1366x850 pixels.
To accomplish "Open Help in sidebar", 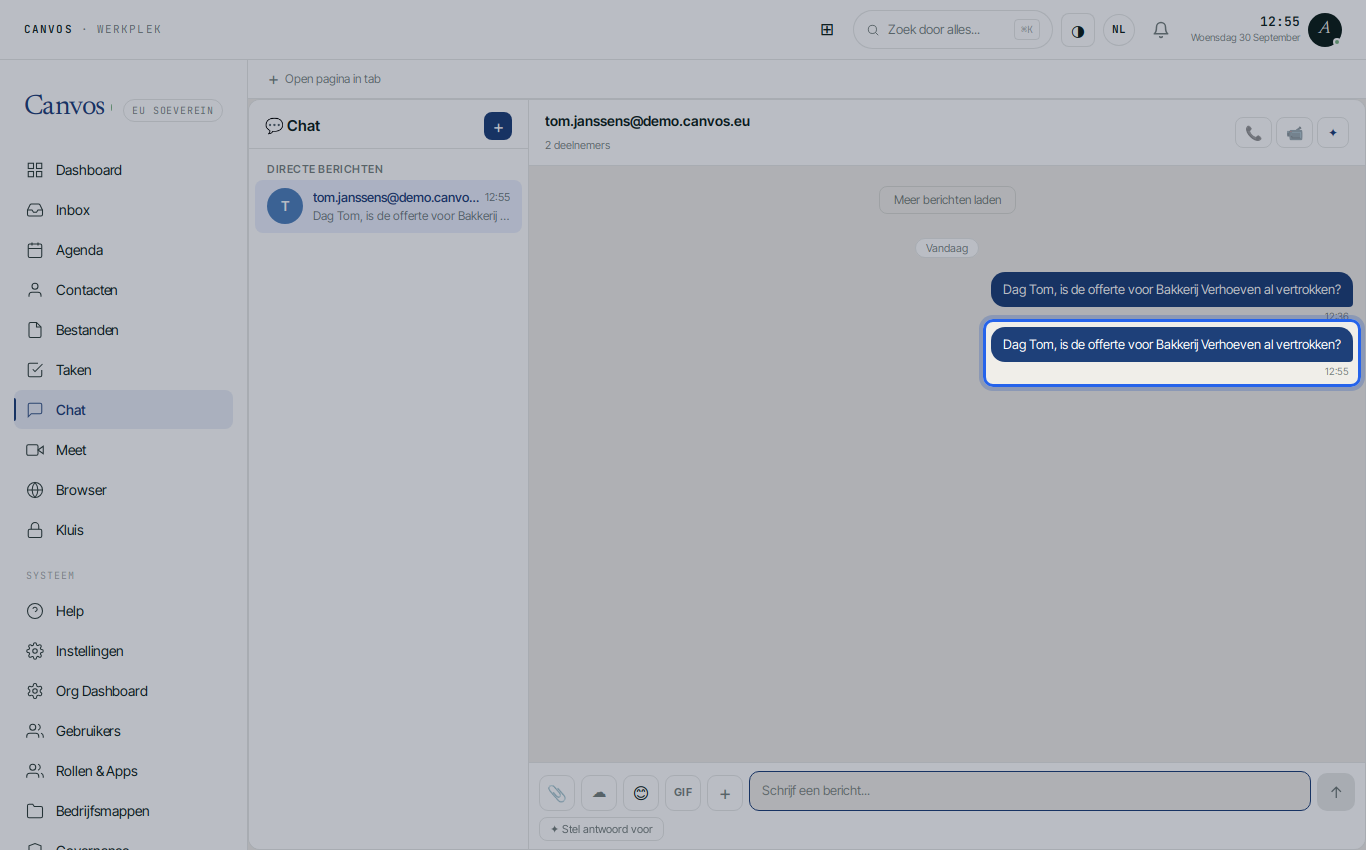I will pyautogui.click(x=124, y=611).
